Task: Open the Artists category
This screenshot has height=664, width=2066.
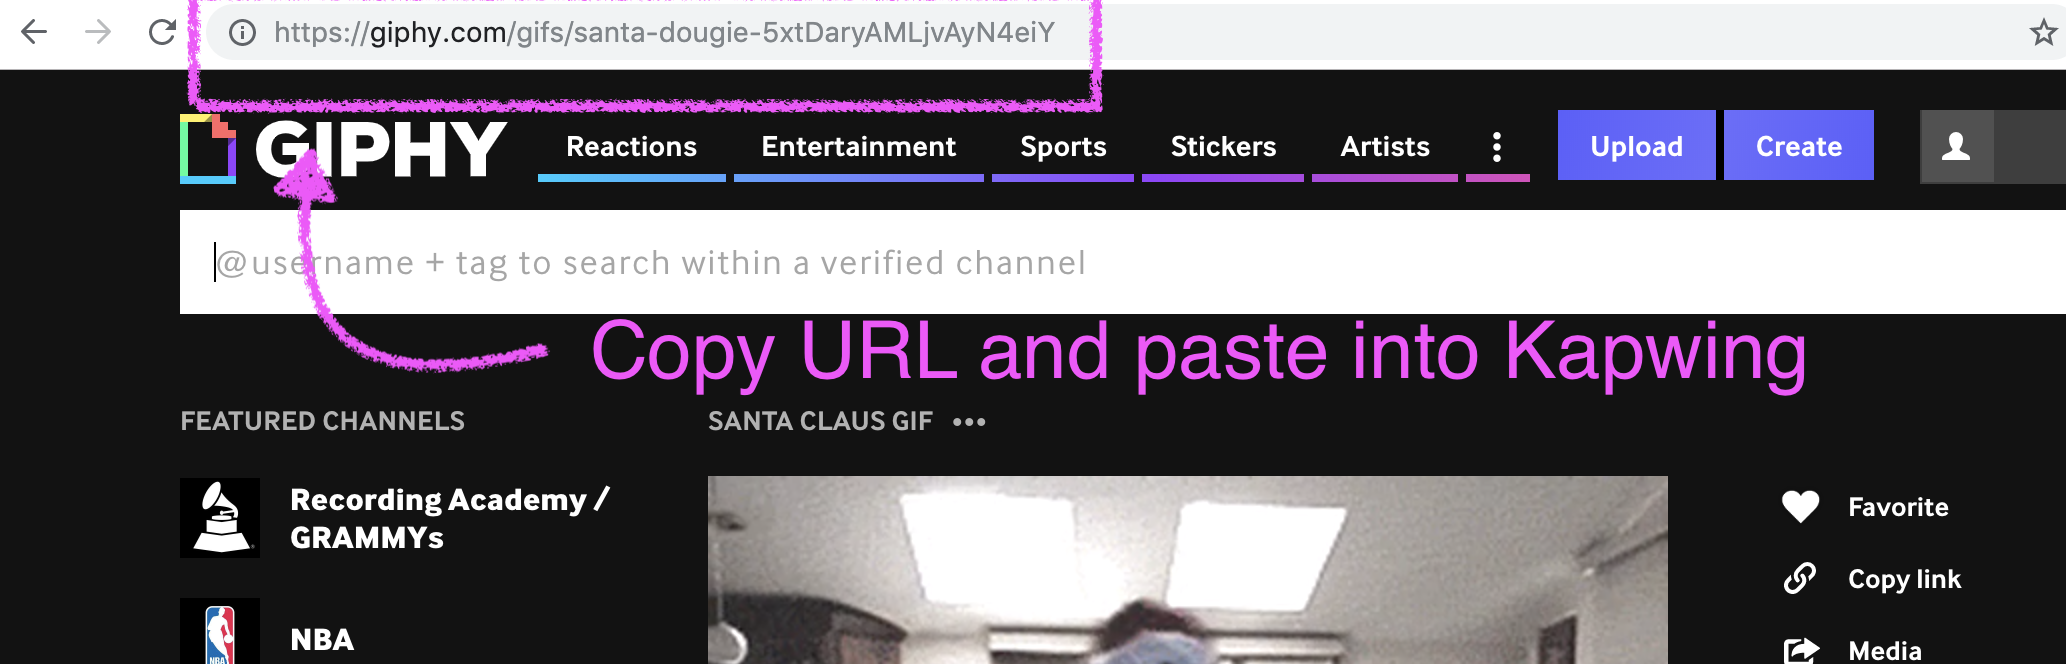Action: [1385, 147]
